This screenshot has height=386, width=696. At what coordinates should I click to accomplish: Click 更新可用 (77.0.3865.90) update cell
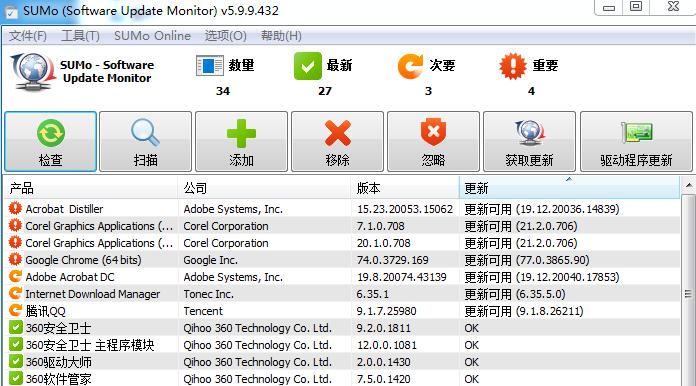pyautogui.click(x=526, y=260)
